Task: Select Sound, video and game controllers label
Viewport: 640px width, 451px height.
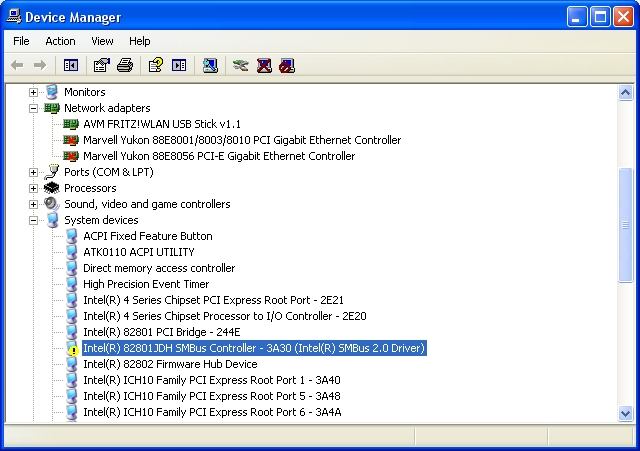Action: pyautogui.click(x=147, y=204)
